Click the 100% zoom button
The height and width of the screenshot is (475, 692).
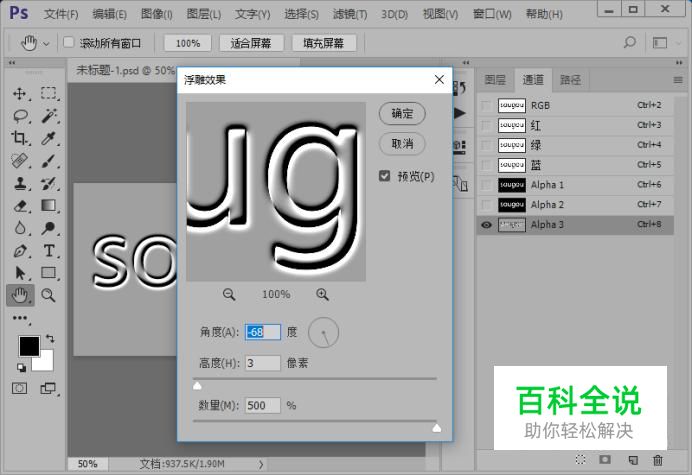pyautogui.click(x=188, y=43)
